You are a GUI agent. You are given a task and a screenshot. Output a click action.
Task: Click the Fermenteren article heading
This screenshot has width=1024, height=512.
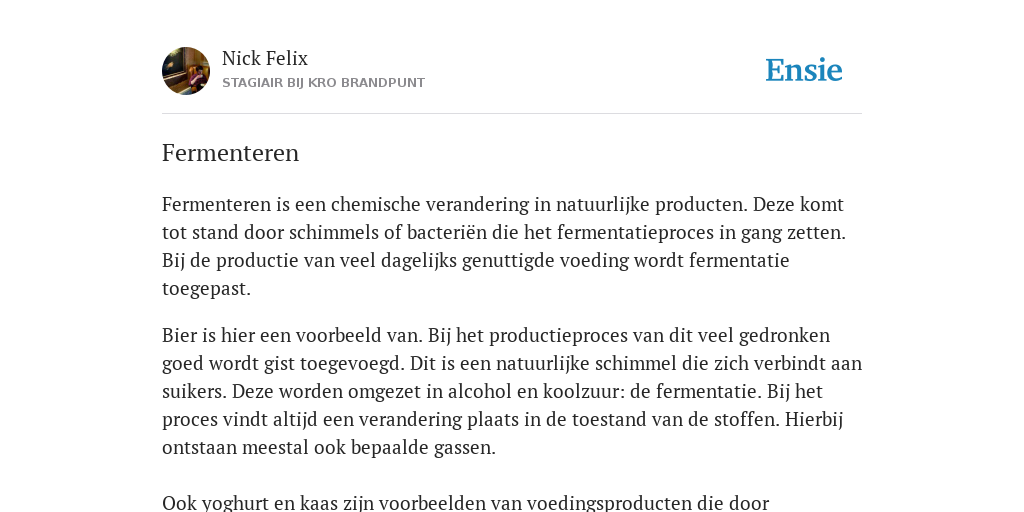point(231,153)
